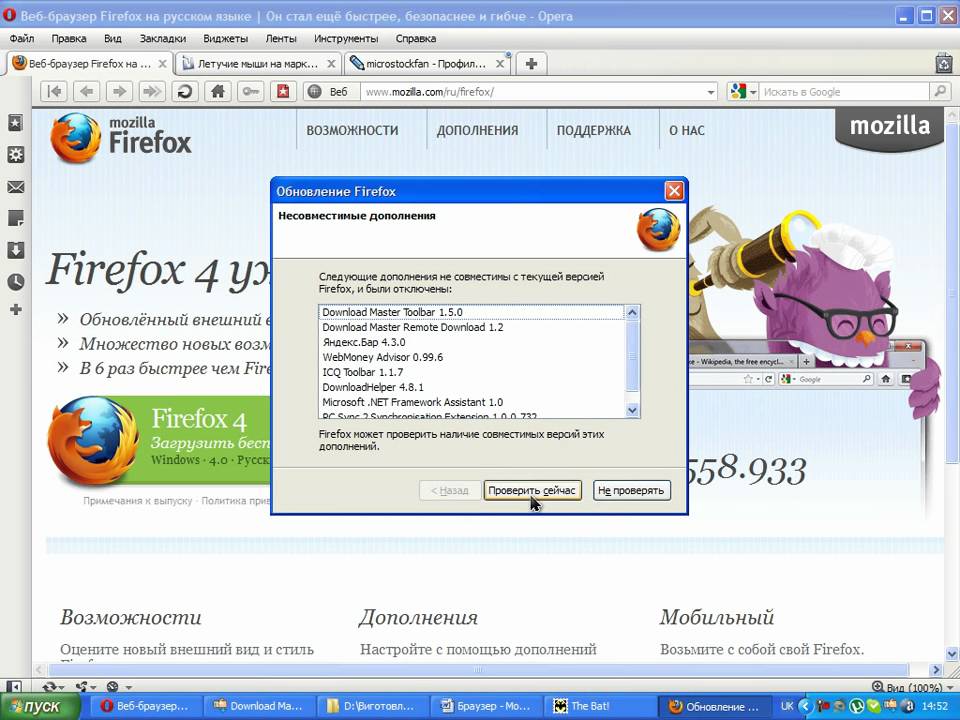Click 'Не проверять' button in dialog

[631, 490]
